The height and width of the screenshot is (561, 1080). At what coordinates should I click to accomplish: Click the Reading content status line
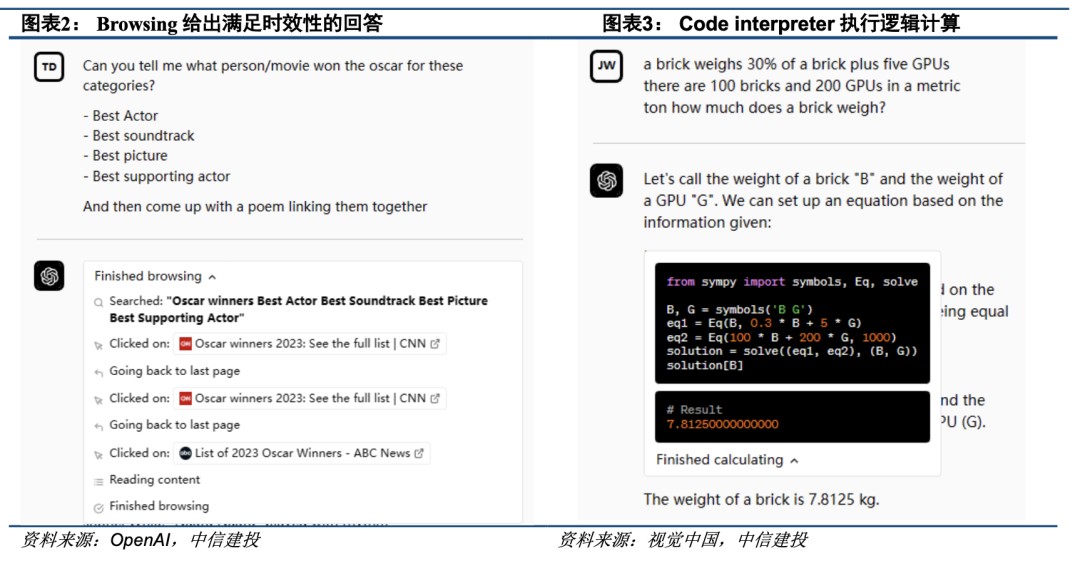click(154, 479)
